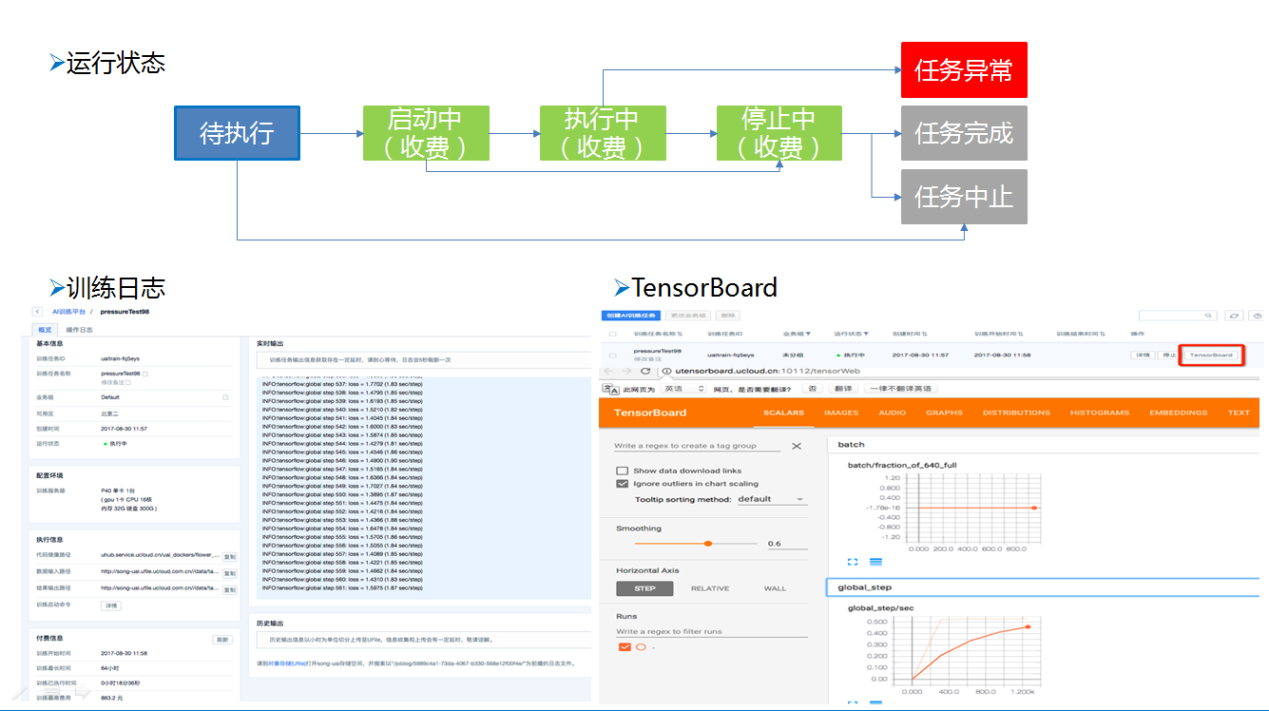Select the run's orange circle radio button
The height and width of the screenshot is (711, 1269).
click(x=640, y=647)
